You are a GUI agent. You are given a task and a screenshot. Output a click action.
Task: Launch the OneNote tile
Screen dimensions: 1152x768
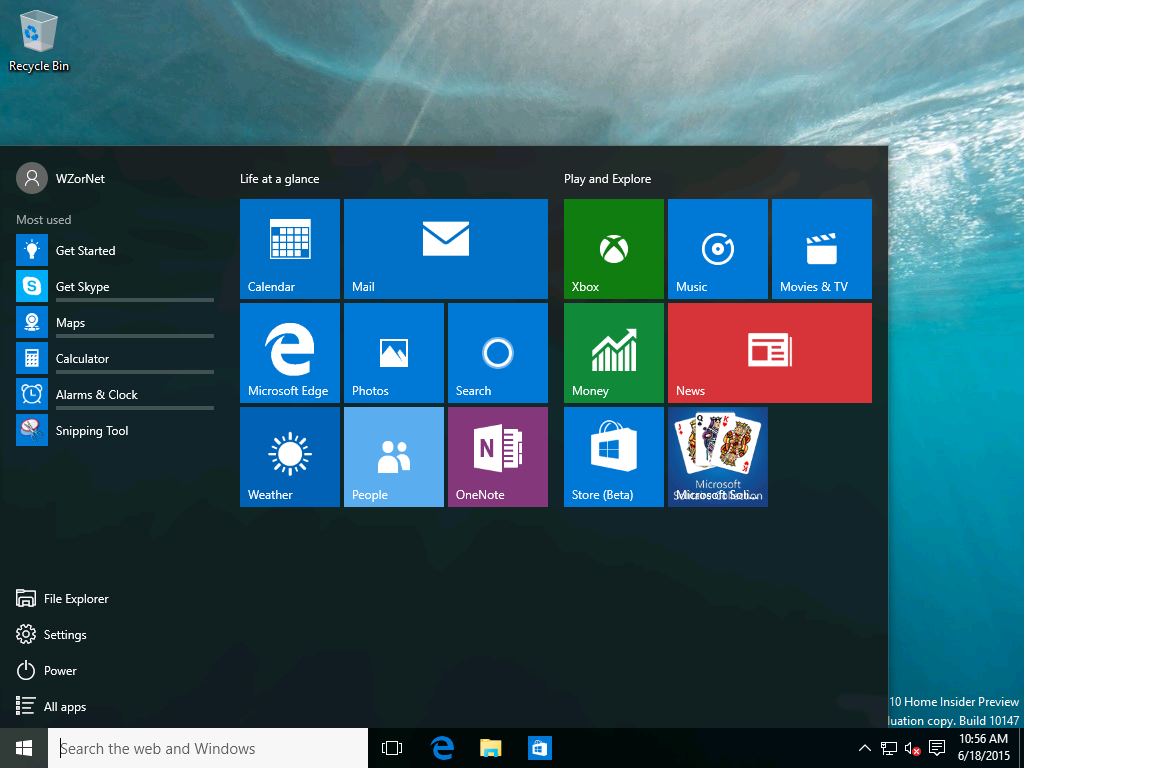[497, 456]
